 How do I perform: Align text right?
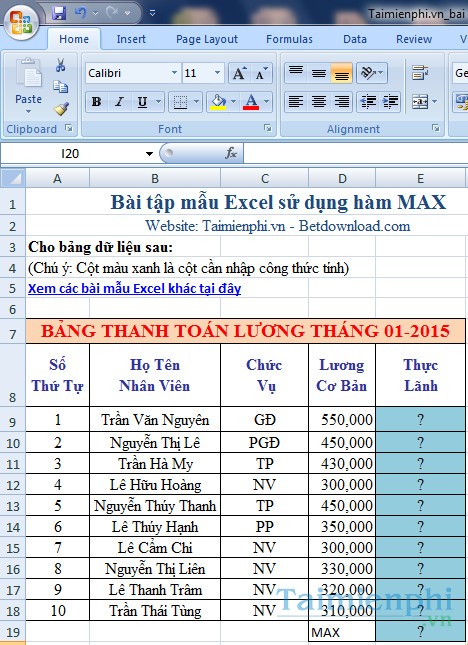[x=342, y=102]
